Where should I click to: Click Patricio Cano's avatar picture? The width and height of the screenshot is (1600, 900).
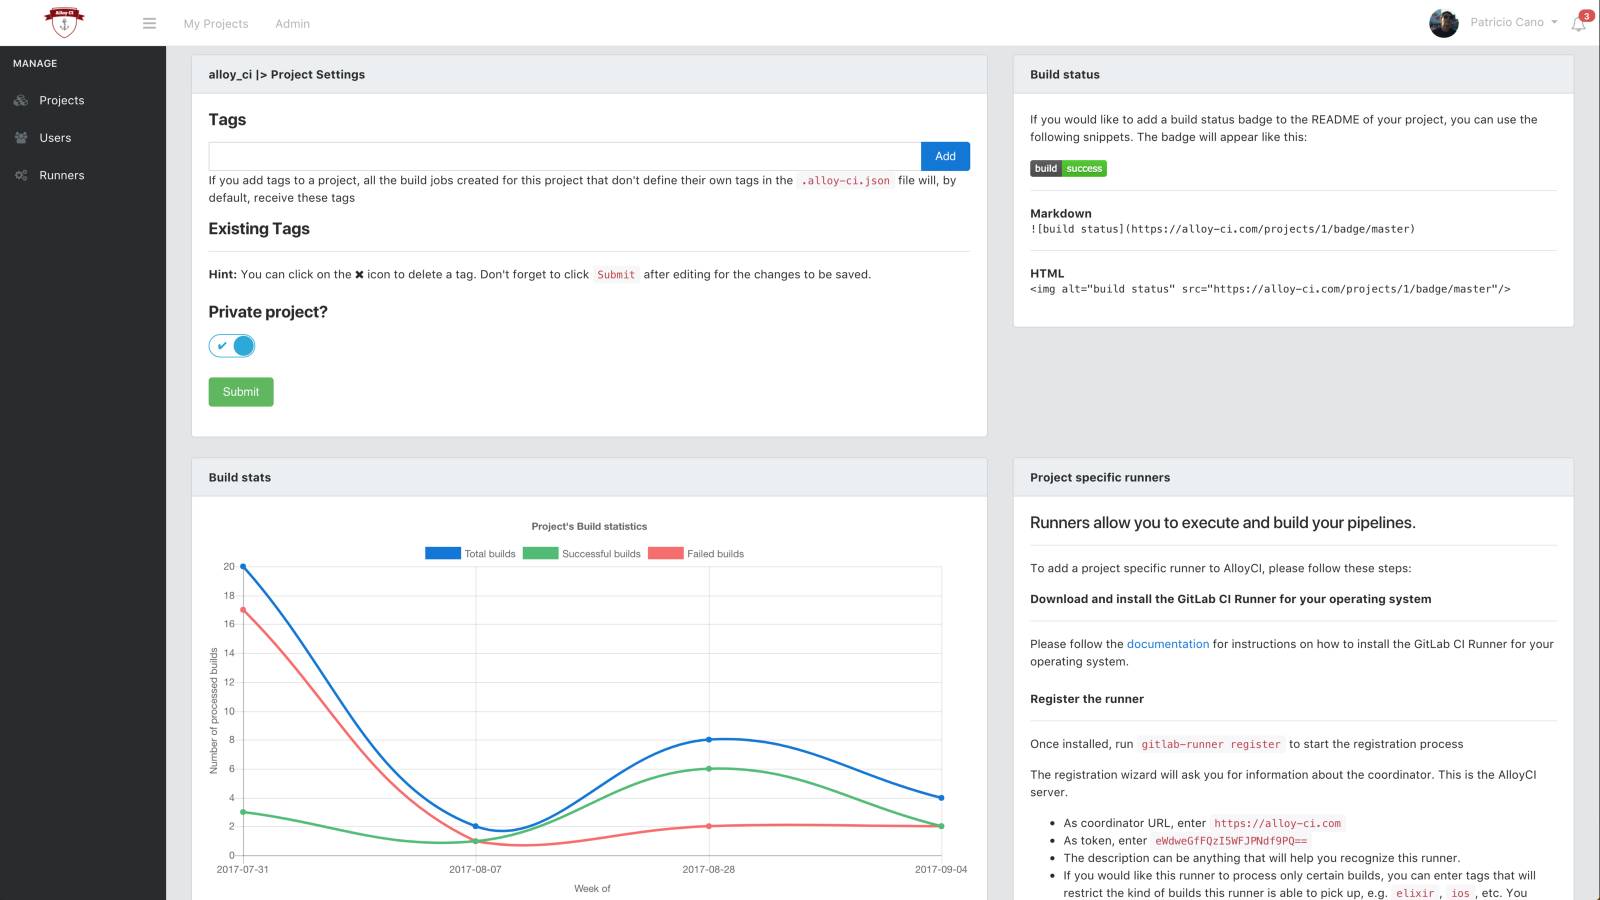[x=1443, y=23]
